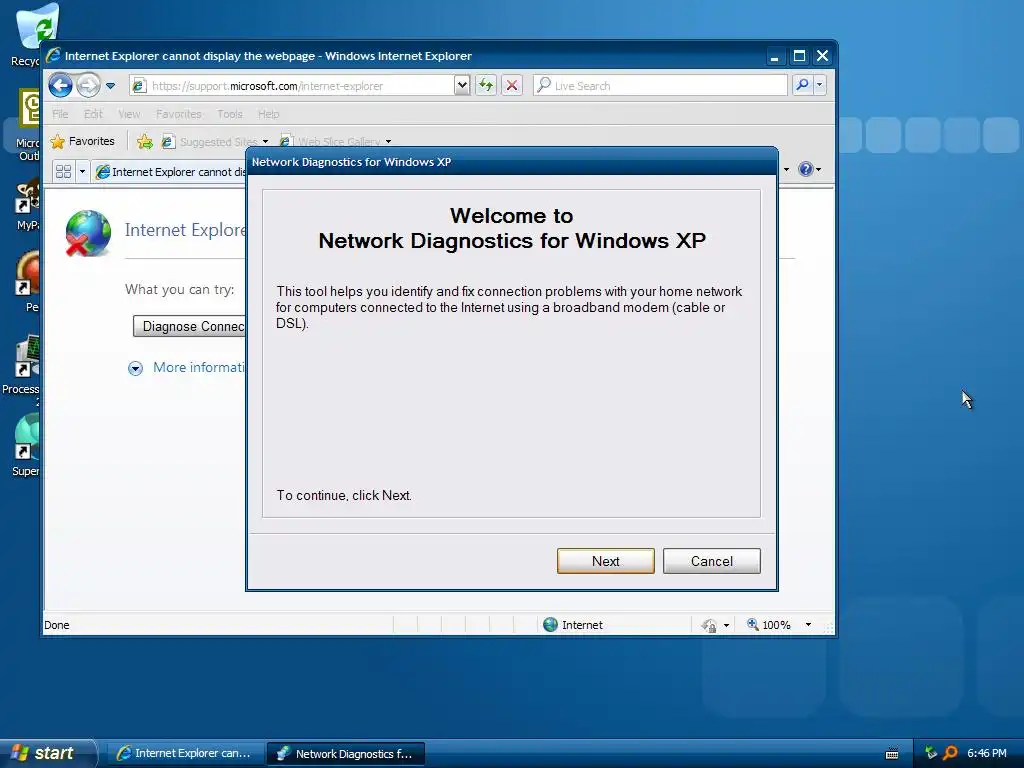Cancel the Network Diagnostics dialog
Screen dimensions: 1024x768
[711, 561]
